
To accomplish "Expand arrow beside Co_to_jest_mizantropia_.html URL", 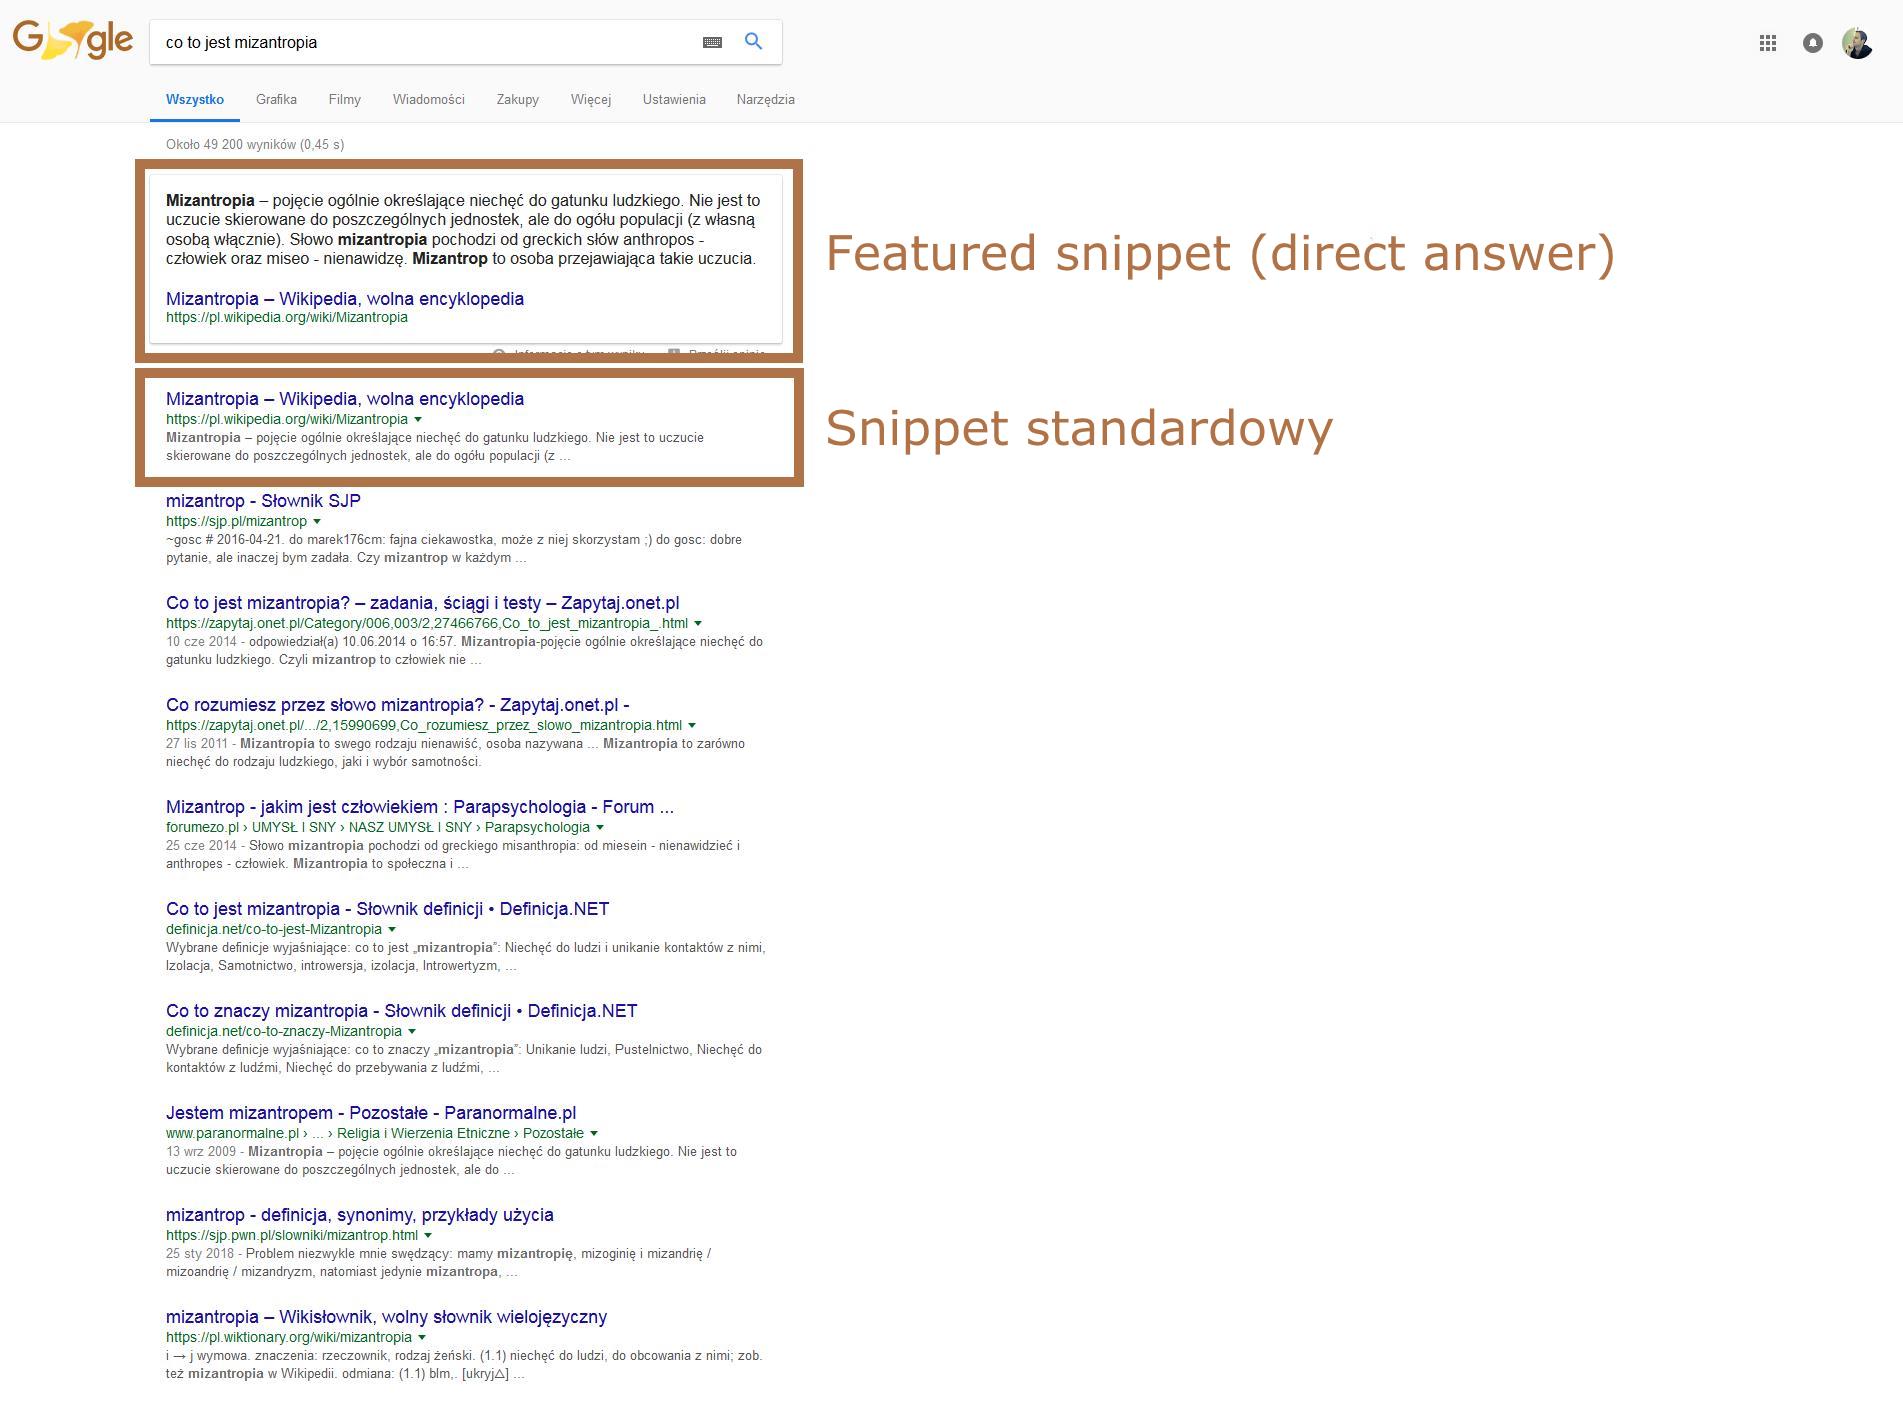I will [x=698, y=624].
